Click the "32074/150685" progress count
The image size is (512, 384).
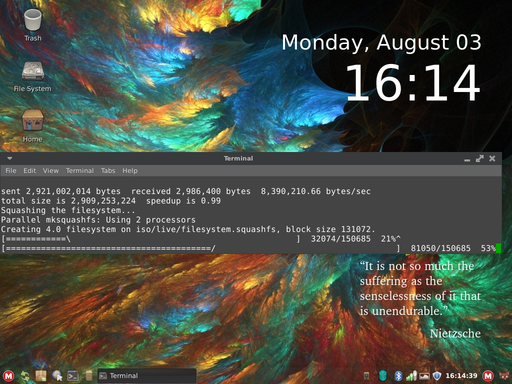pyautogui.click(x=341, y=239)
